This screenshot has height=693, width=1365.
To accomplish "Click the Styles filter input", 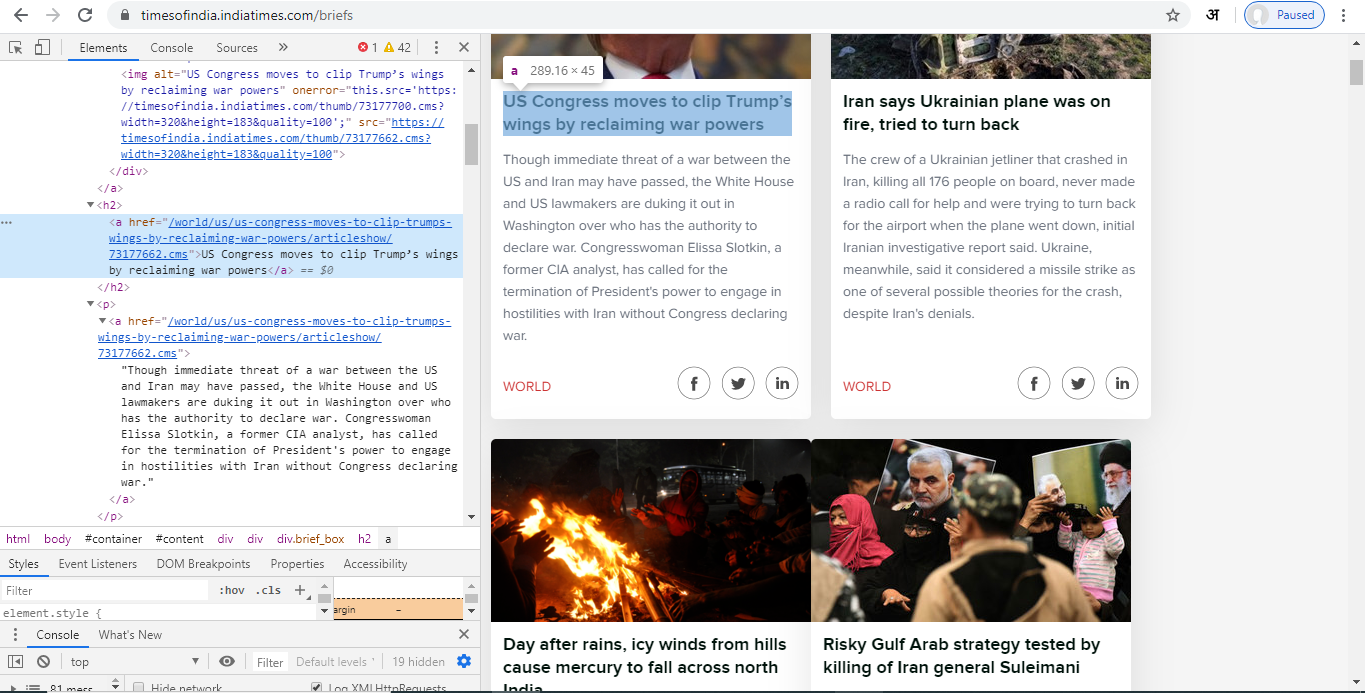I will 105,590.
